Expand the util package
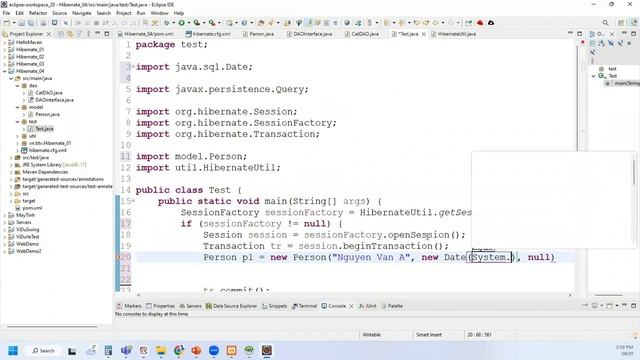The image size is (640, 360). click(18, 136)
